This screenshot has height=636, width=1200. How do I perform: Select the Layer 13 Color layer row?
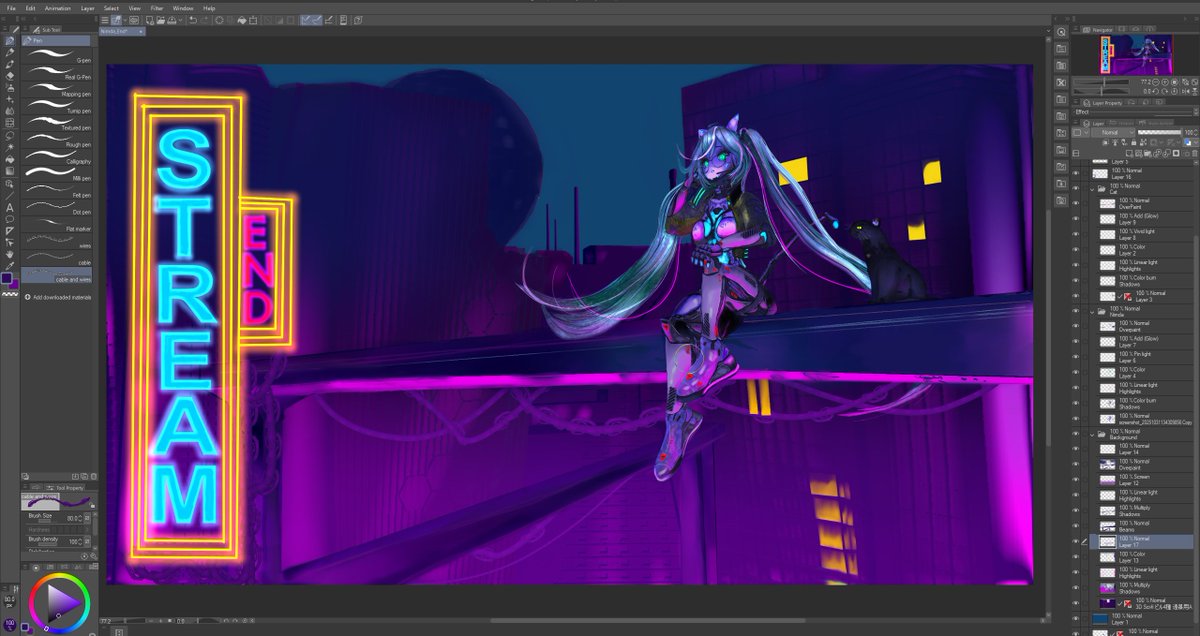tap(1143, 556)
